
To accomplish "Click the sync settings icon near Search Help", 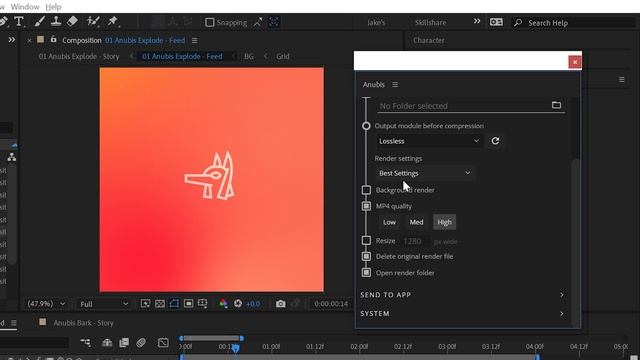I will pyautogui.click(x=496, y=22).
